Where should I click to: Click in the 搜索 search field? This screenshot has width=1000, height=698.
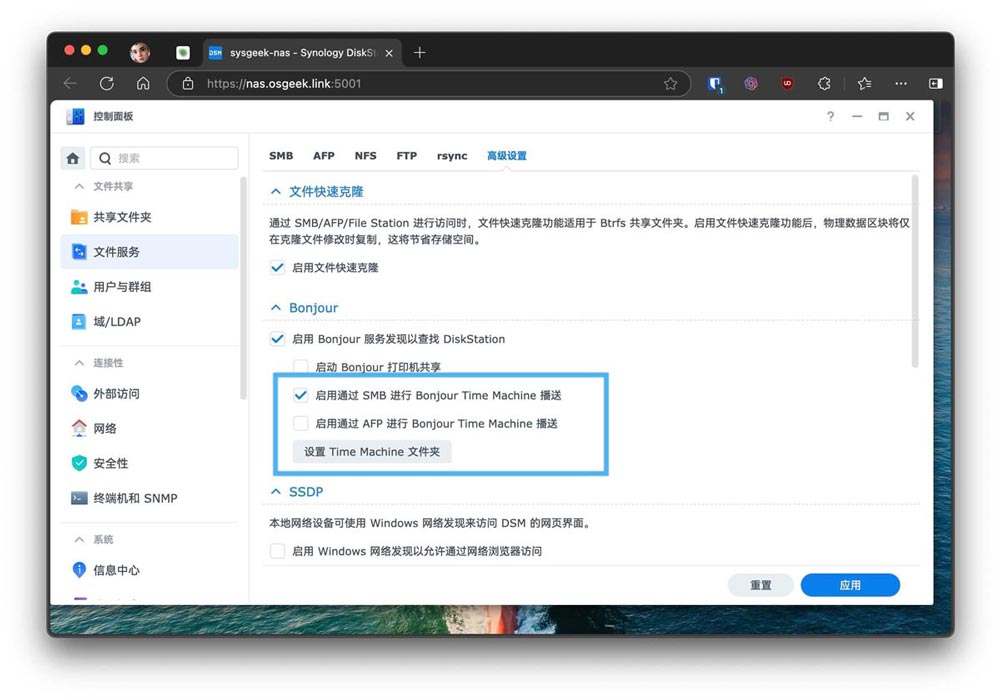coord(165,157)
